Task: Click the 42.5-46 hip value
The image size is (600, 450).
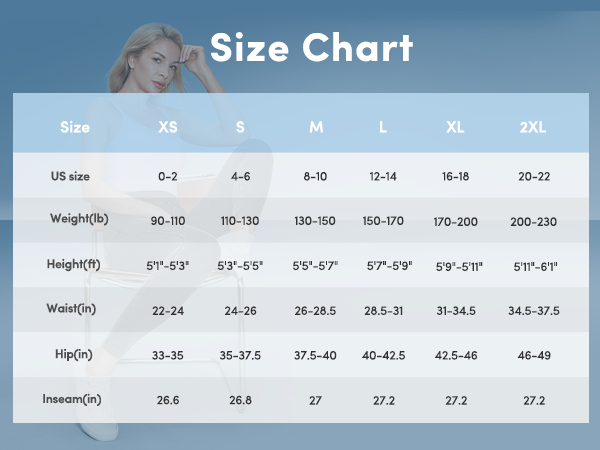Action: 456,355
